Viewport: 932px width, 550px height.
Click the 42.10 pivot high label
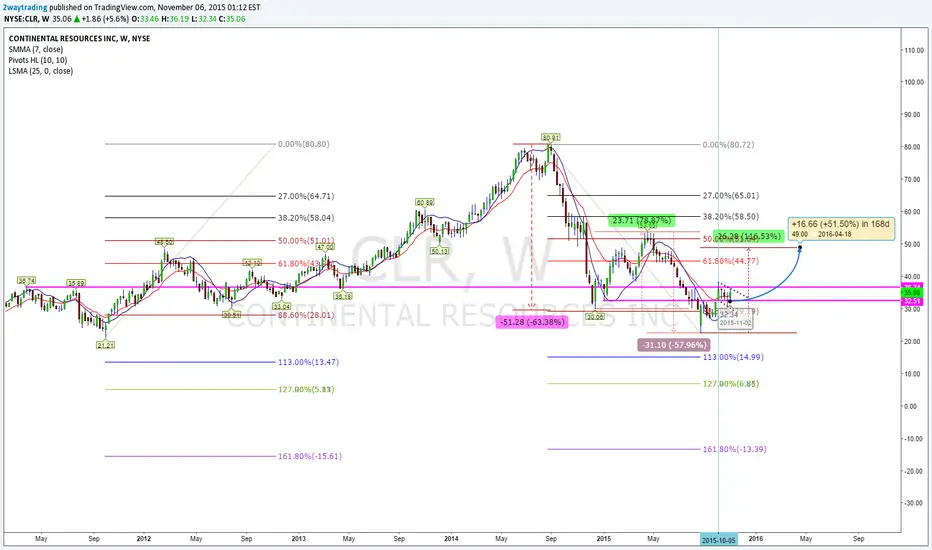(x=252, y=263)
